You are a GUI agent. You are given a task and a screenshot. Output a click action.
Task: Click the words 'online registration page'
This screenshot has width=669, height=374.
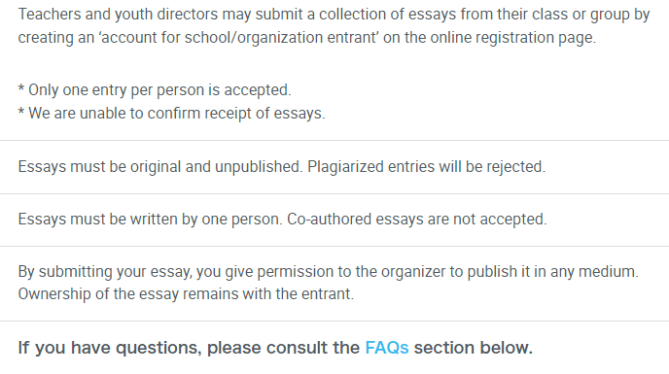point(512,38)
